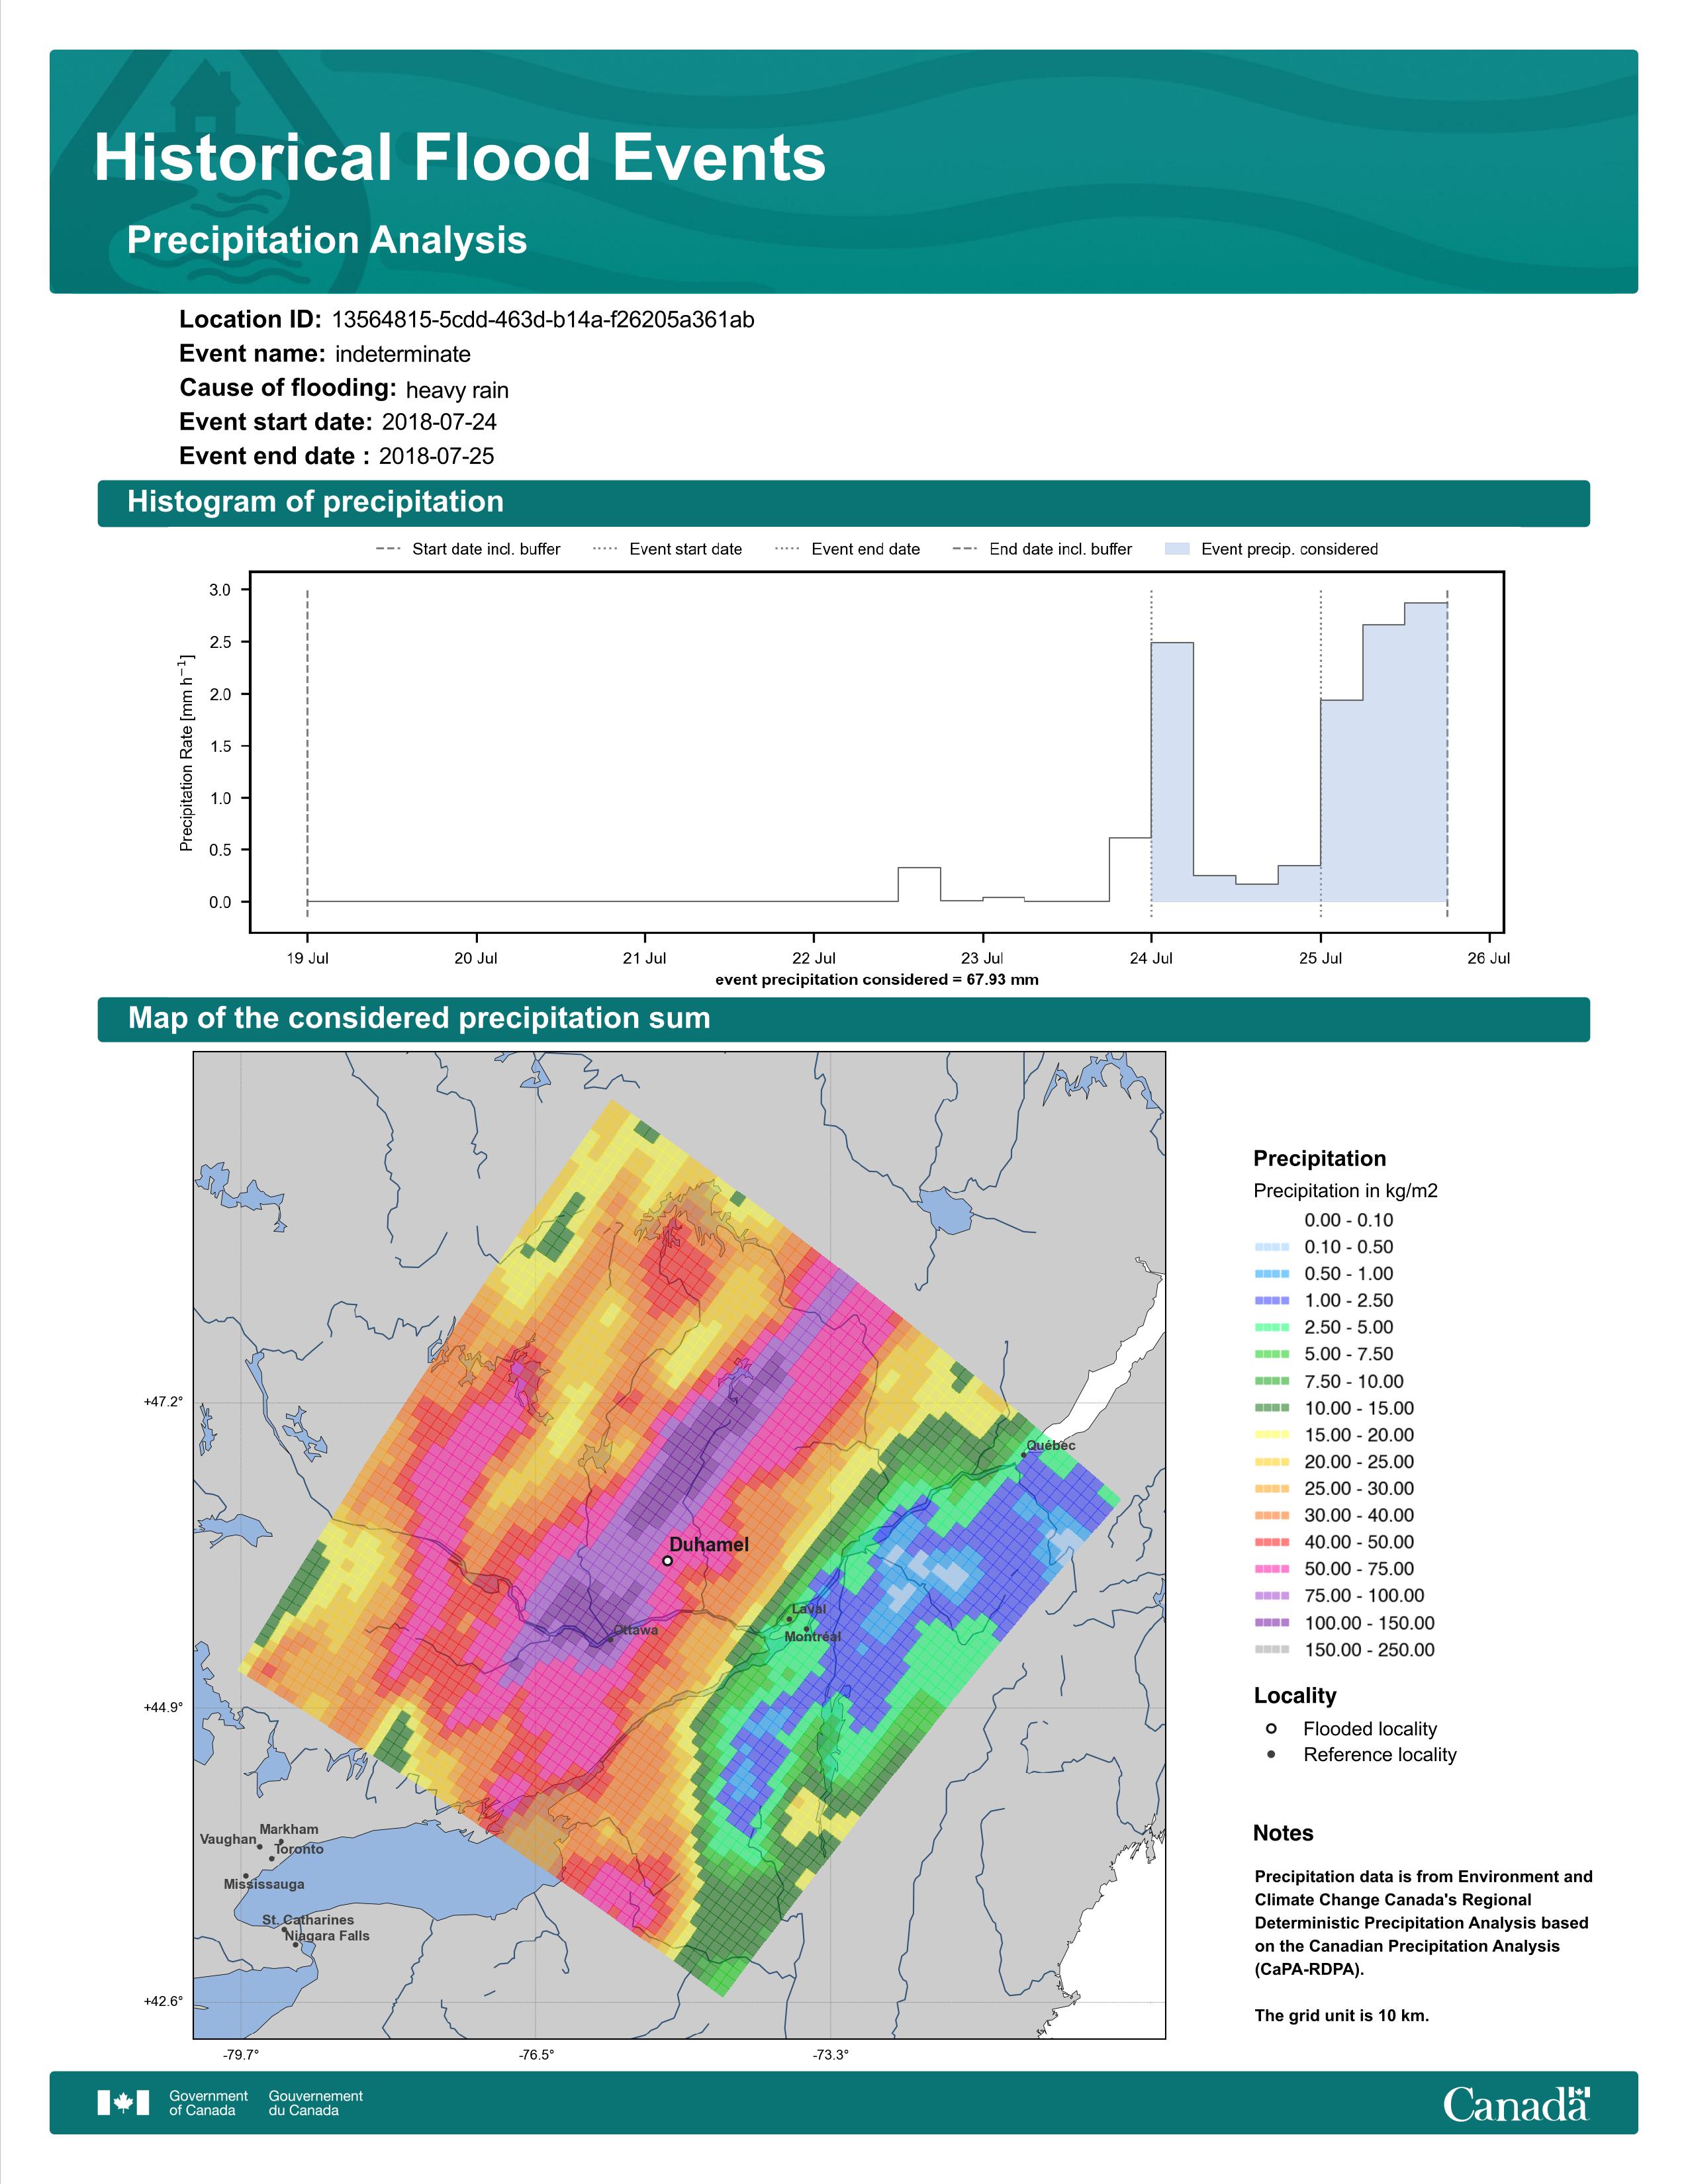Select the event start date 2018-07-24

coord(439,422)
